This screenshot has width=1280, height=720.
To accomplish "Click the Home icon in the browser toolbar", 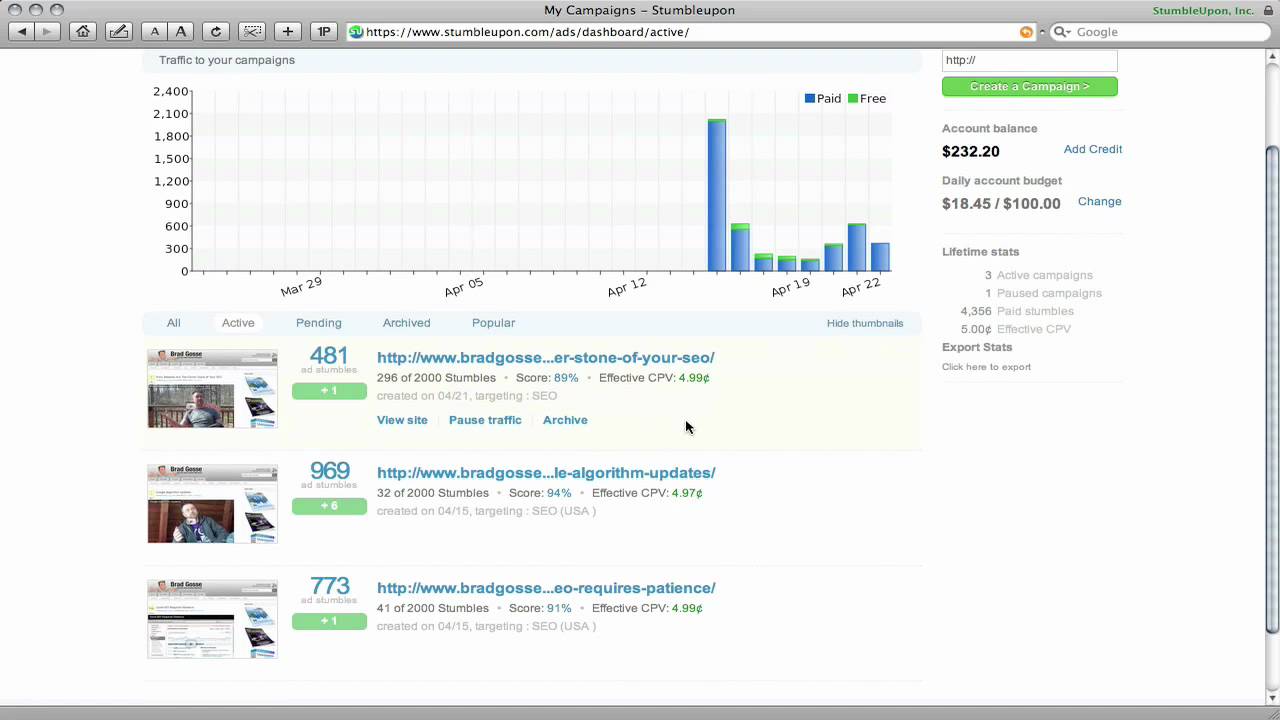I will pyautogui.click(x=83, y=31).
